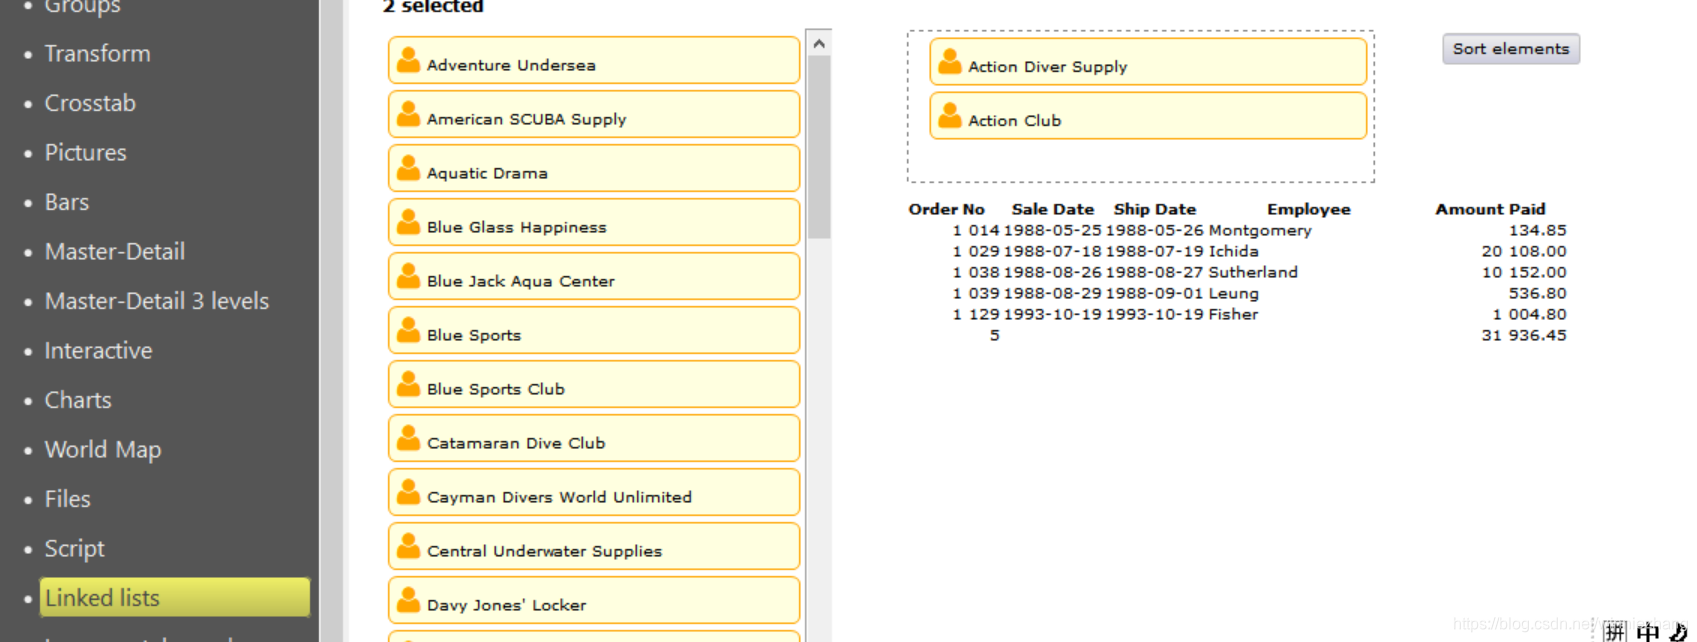Click the person icon beside Blue Sports Club

[x=408, y=385]
